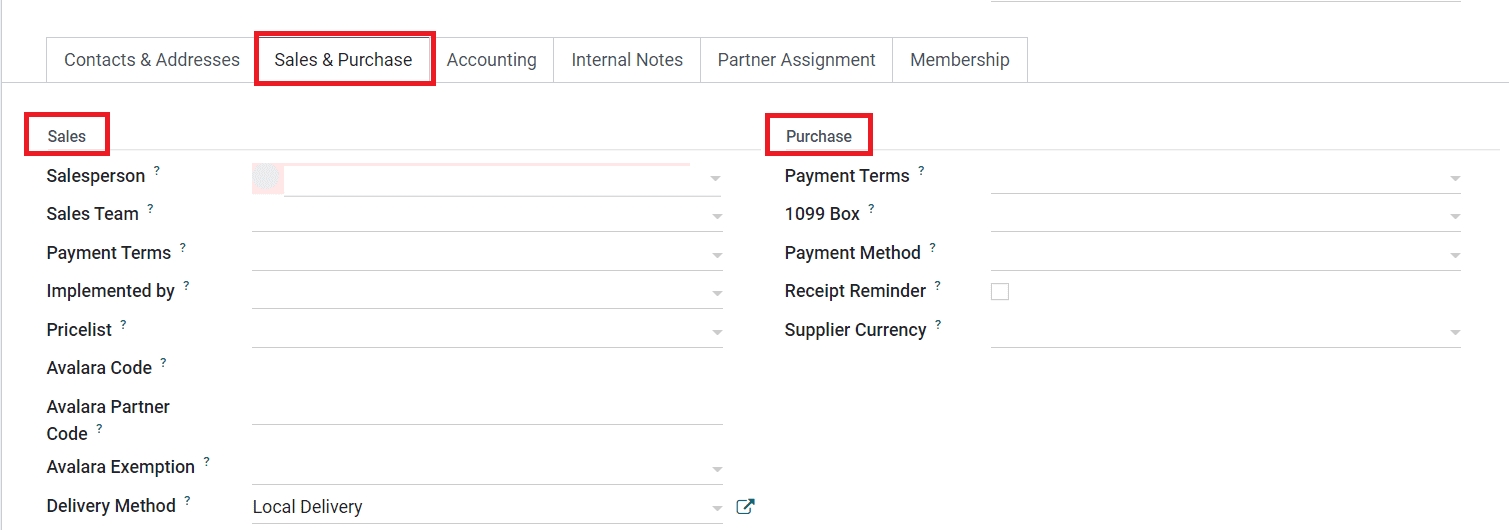Expand the Supplier Currency dropdown
Image resolution: width=1509 pixels, height=530 pixels.
point(1454,332)
